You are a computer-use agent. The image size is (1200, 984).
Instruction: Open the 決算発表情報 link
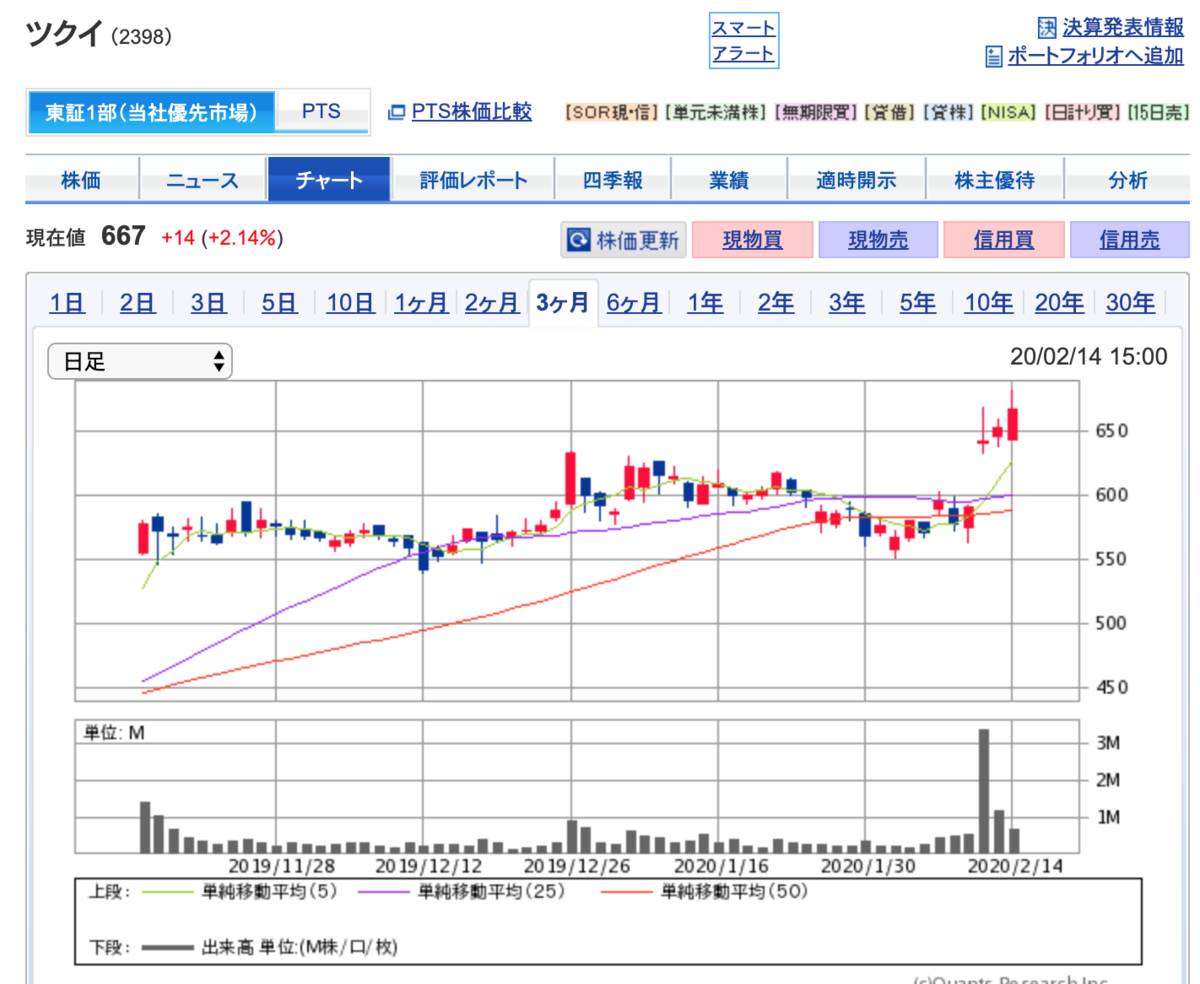coord(1122,28)
